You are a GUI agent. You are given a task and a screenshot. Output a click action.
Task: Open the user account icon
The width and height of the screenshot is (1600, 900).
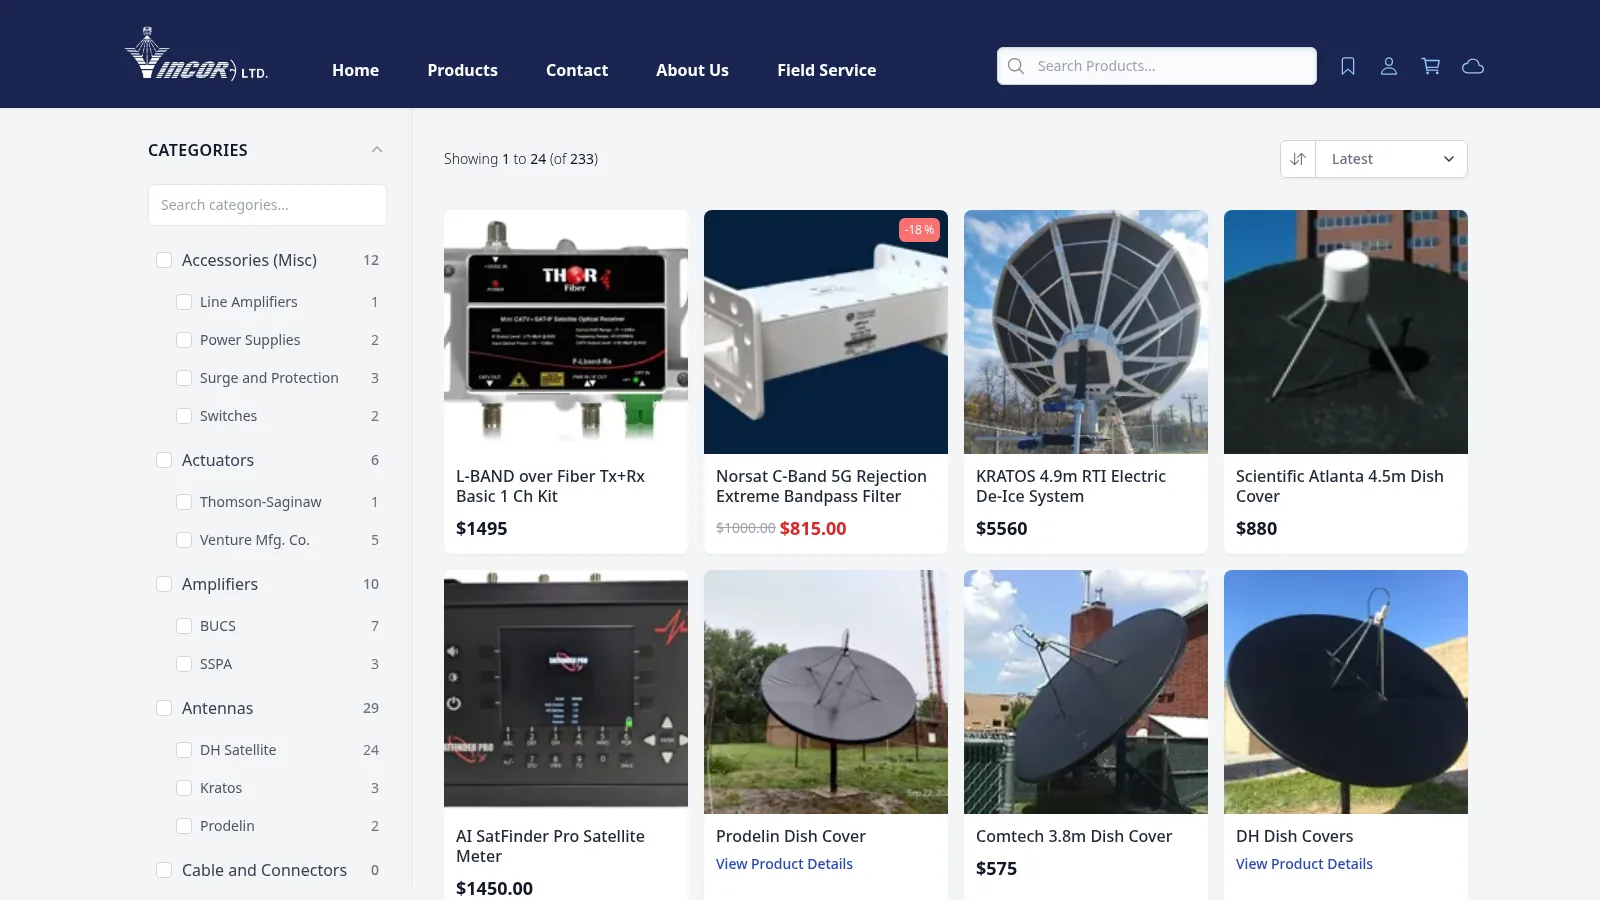coord(1389,66)
